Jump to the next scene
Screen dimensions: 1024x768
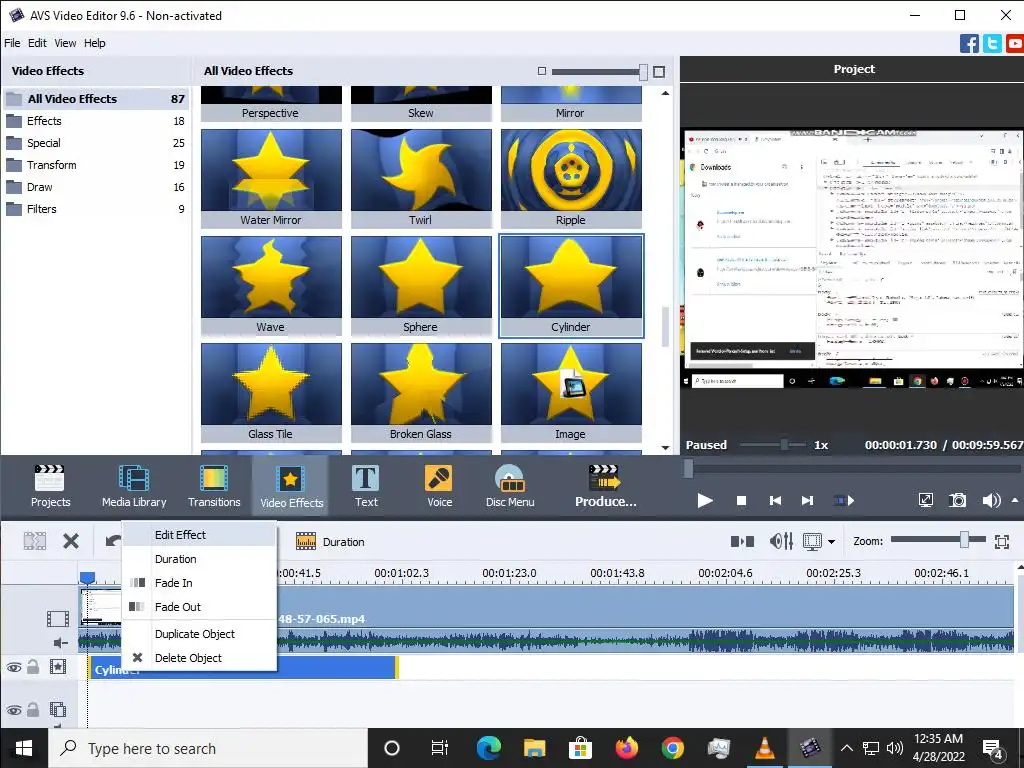tap(844, 500)
